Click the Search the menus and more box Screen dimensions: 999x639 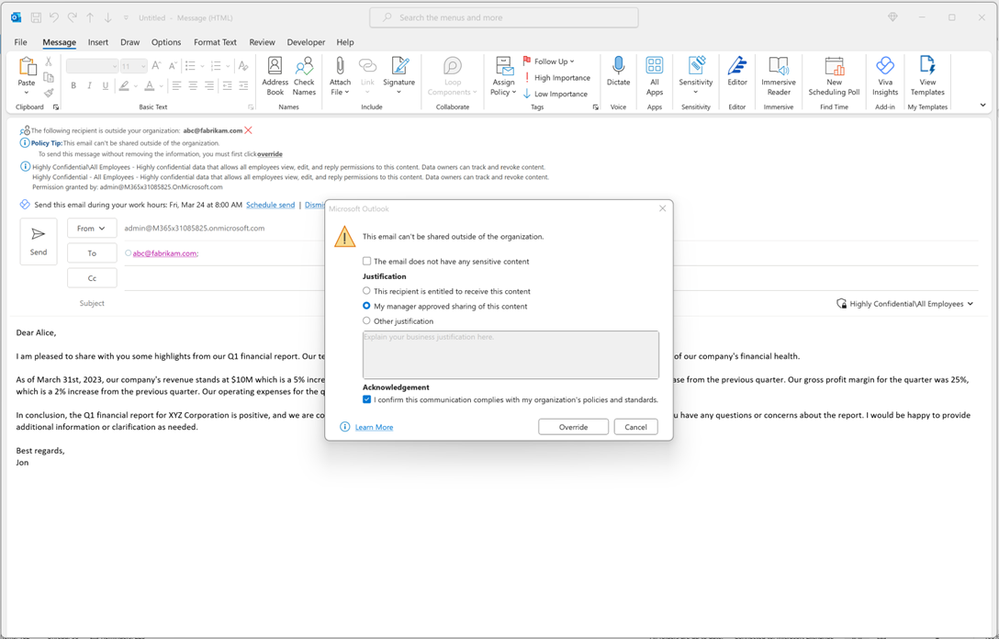(x=504, y=18)
